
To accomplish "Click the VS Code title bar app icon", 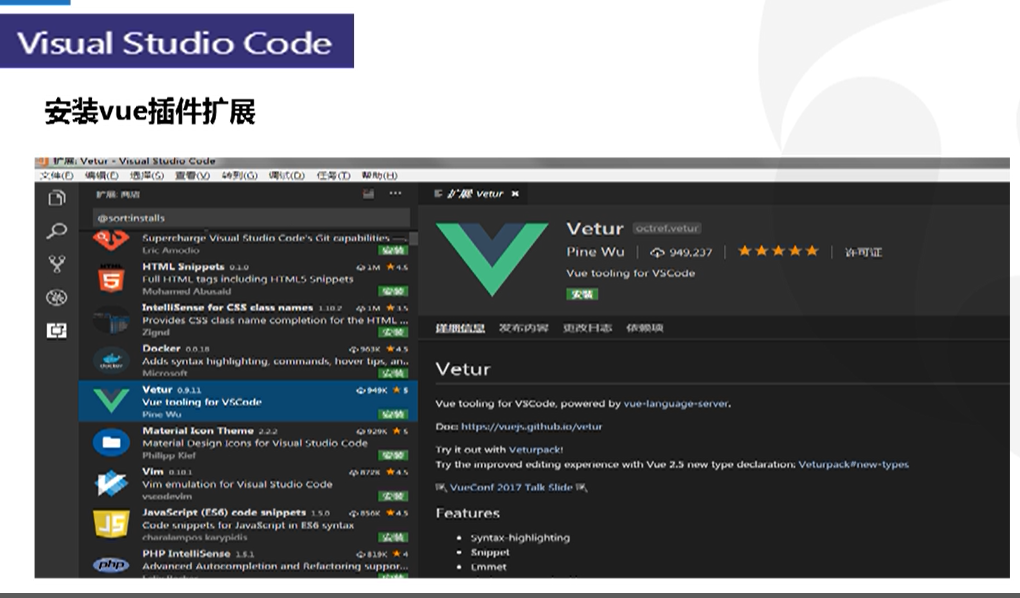I will coord(42,161).
